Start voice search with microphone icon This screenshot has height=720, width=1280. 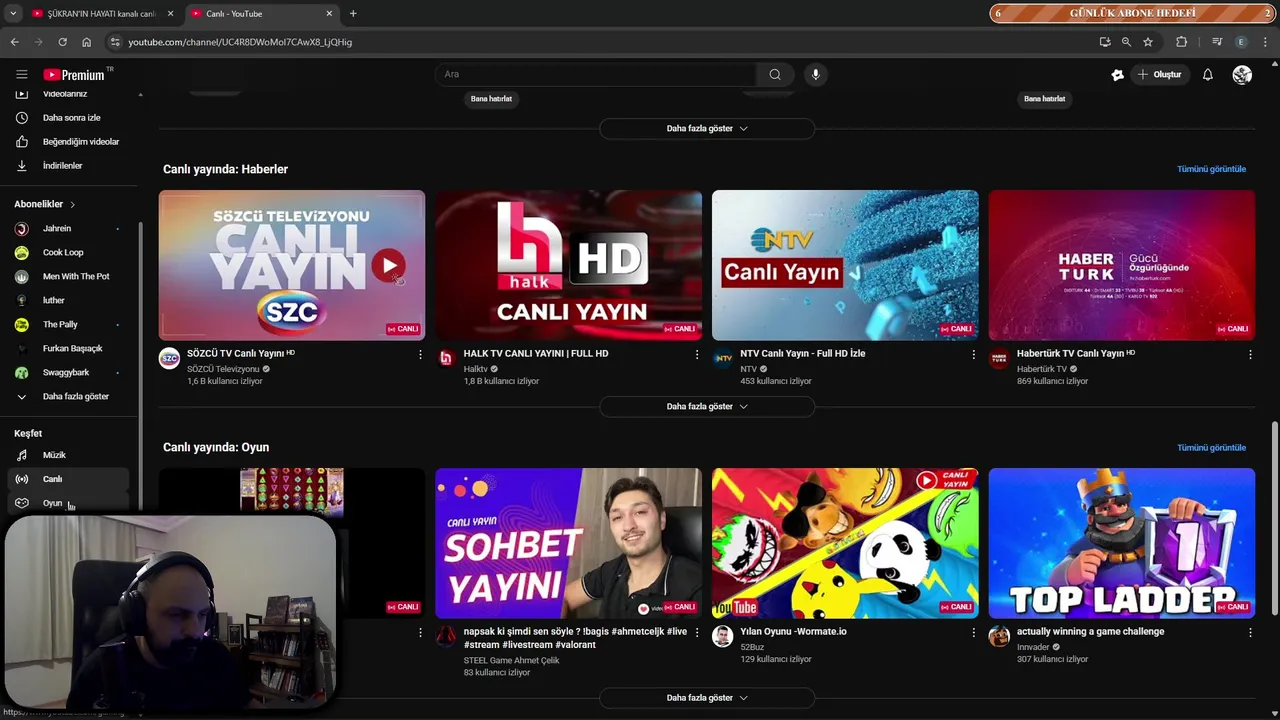click(x=816, y=74)
